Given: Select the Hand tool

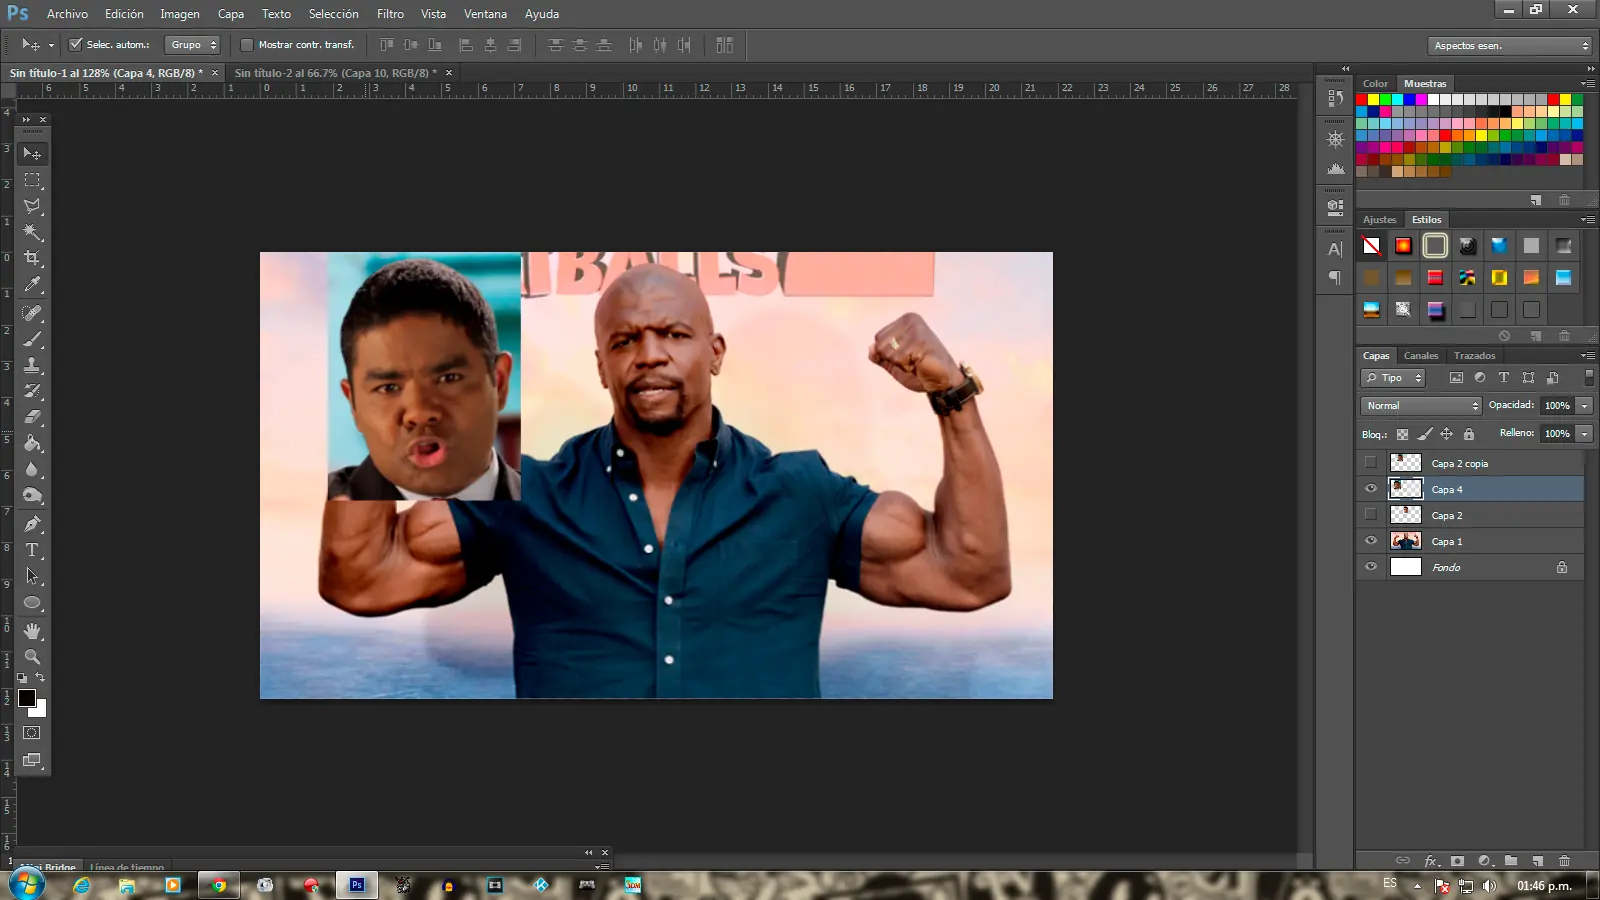Looking at the screenshot, I should click(32, 631).
